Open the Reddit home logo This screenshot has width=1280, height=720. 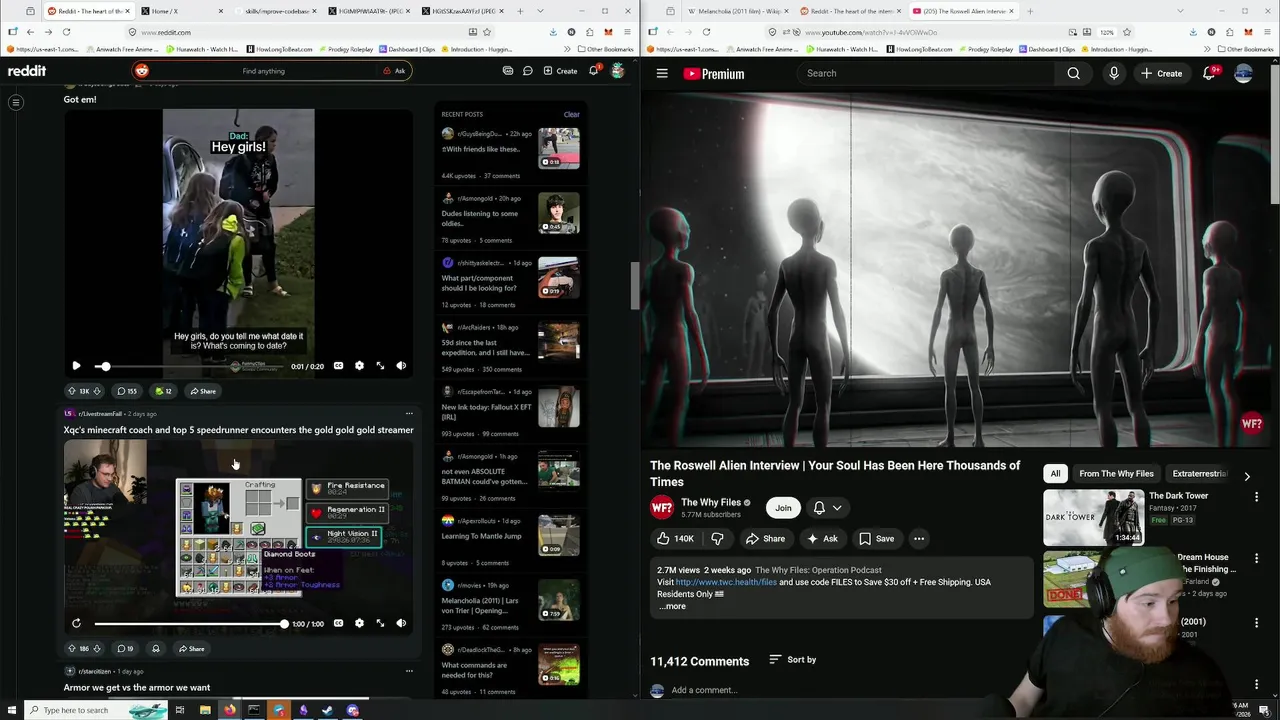pos(27,71)
